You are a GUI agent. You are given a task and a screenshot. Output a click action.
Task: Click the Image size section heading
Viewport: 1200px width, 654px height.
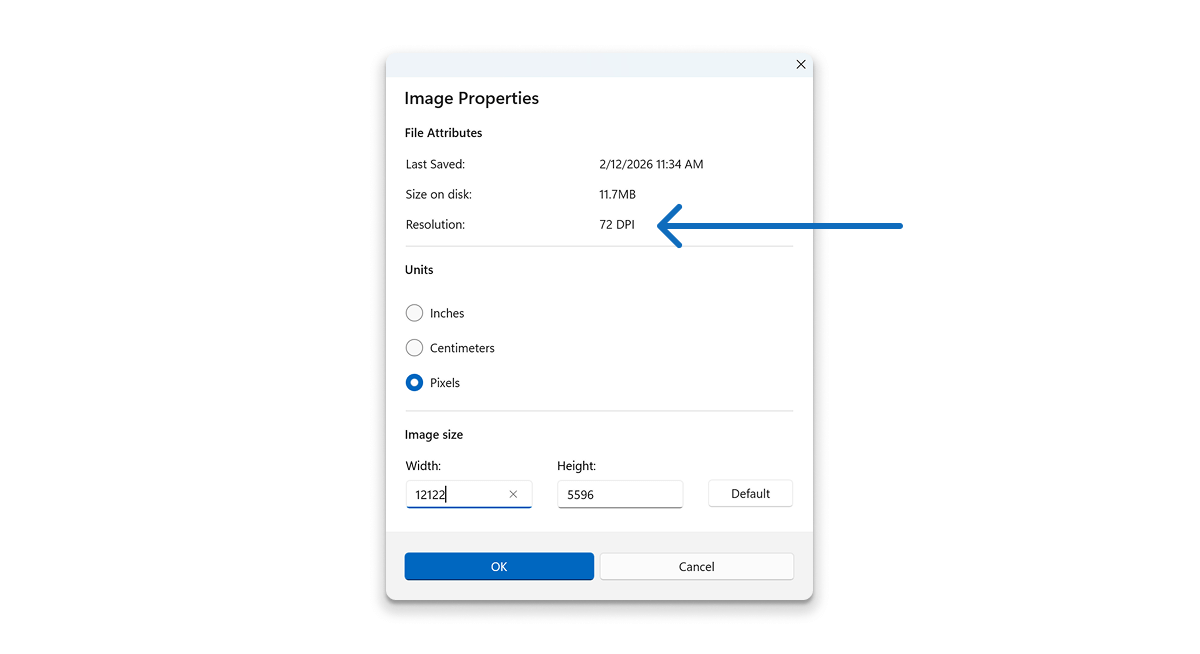(x=434, y=434)
